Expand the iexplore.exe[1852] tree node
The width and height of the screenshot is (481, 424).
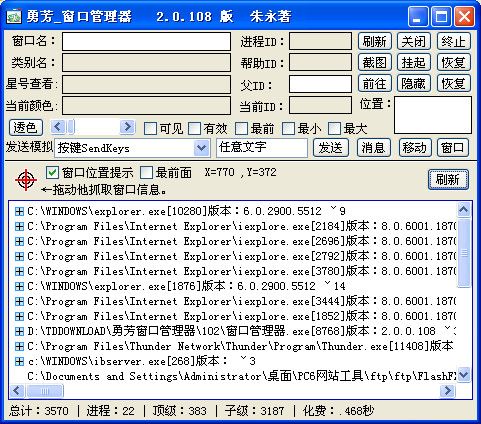(x=19, y=316)
